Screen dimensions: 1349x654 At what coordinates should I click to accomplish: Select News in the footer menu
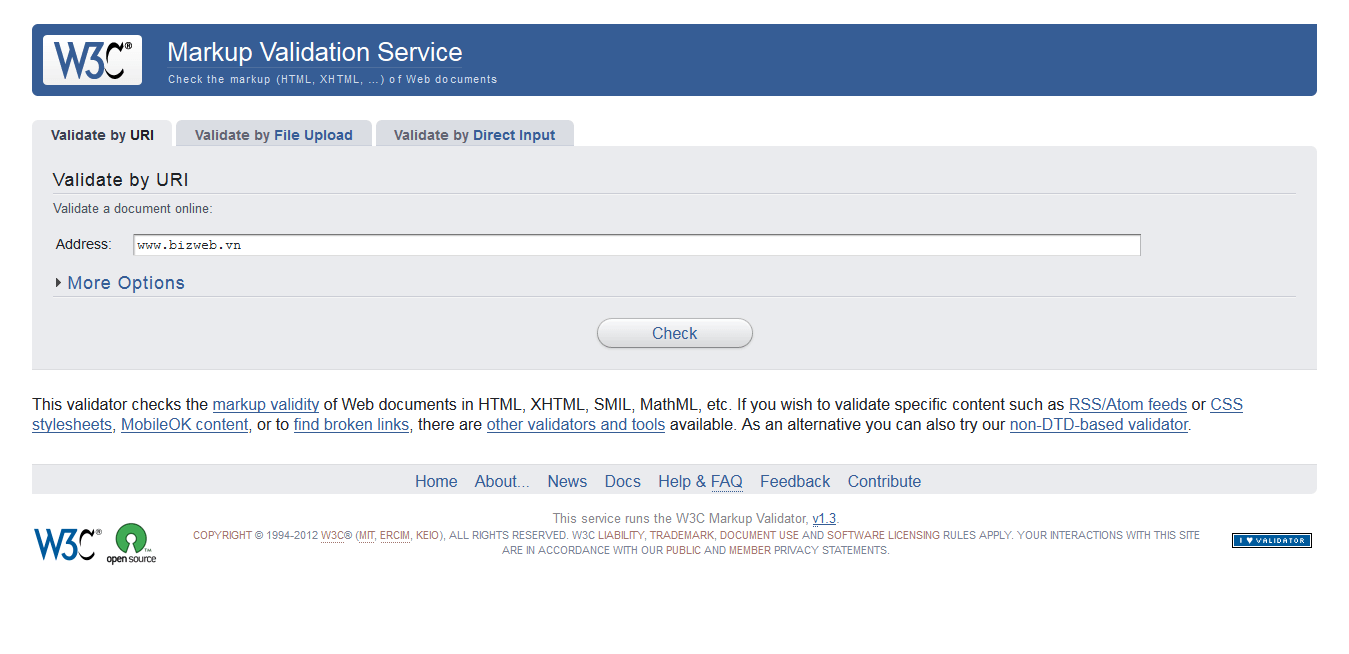coord(567,481)
